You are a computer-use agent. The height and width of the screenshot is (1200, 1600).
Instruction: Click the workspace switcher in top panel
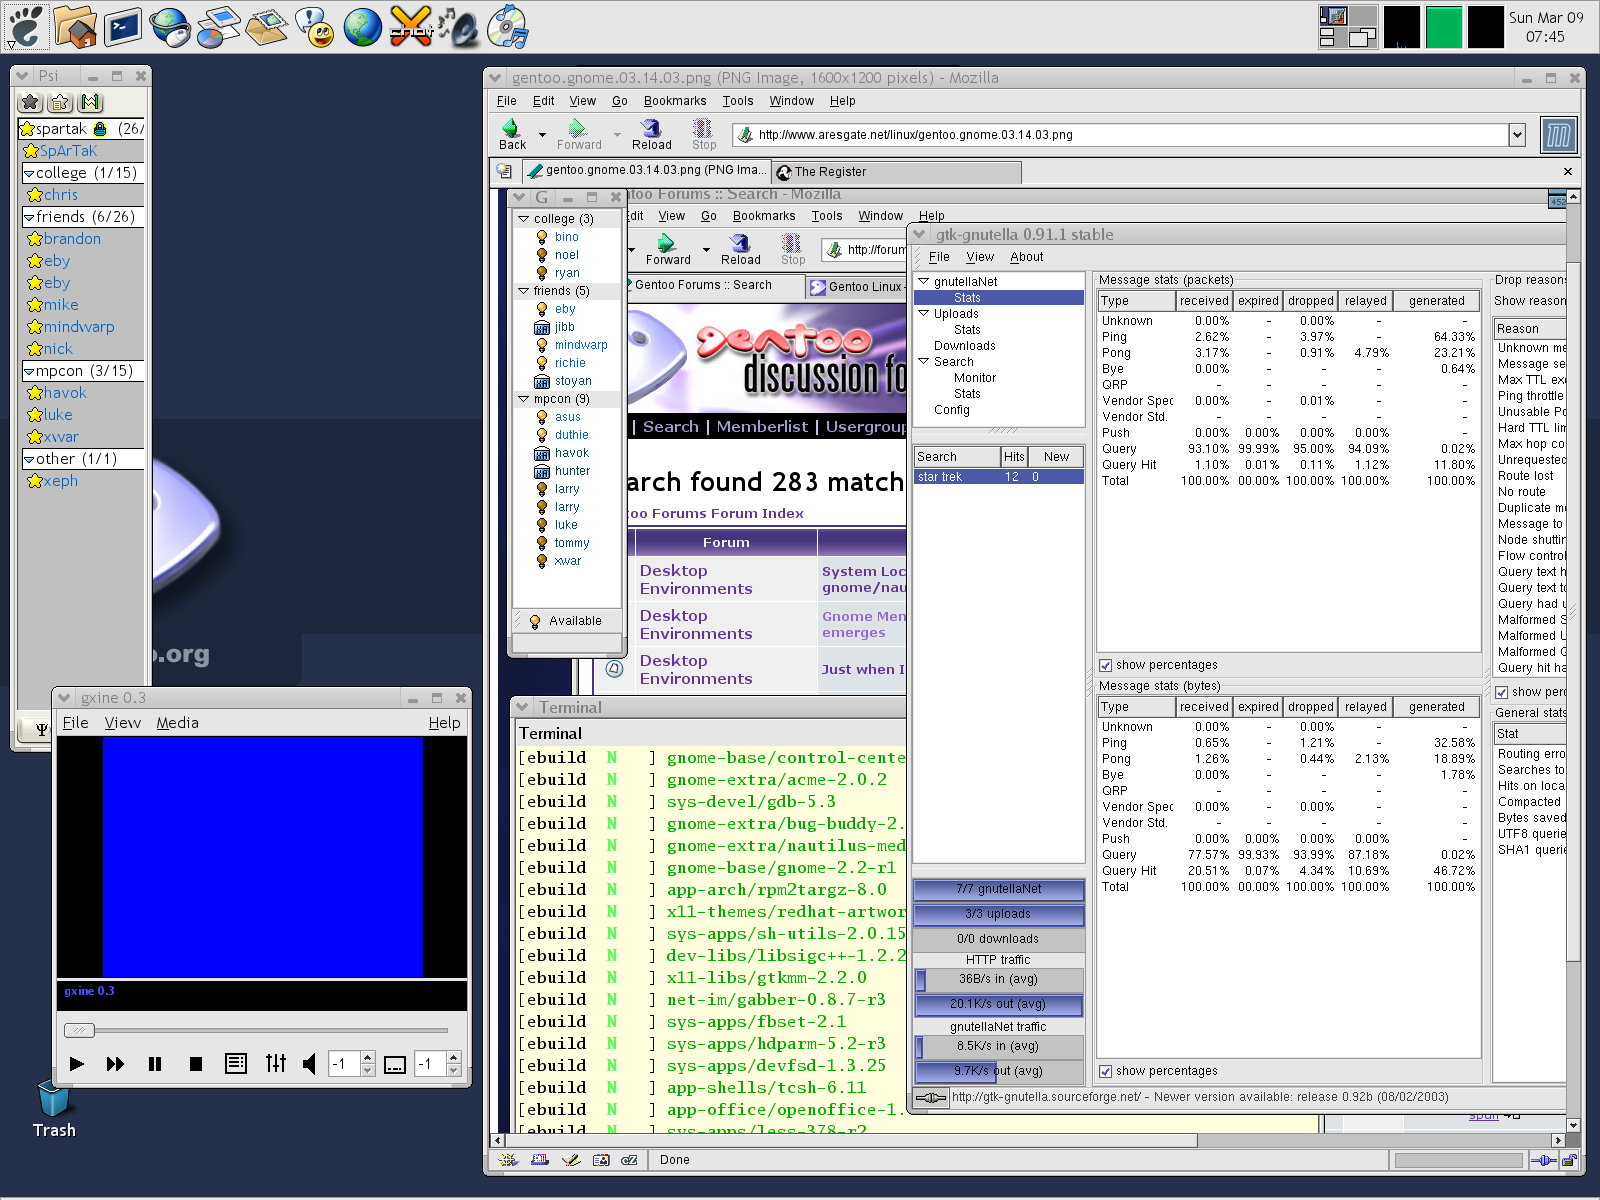click(x=1347, y=27)
